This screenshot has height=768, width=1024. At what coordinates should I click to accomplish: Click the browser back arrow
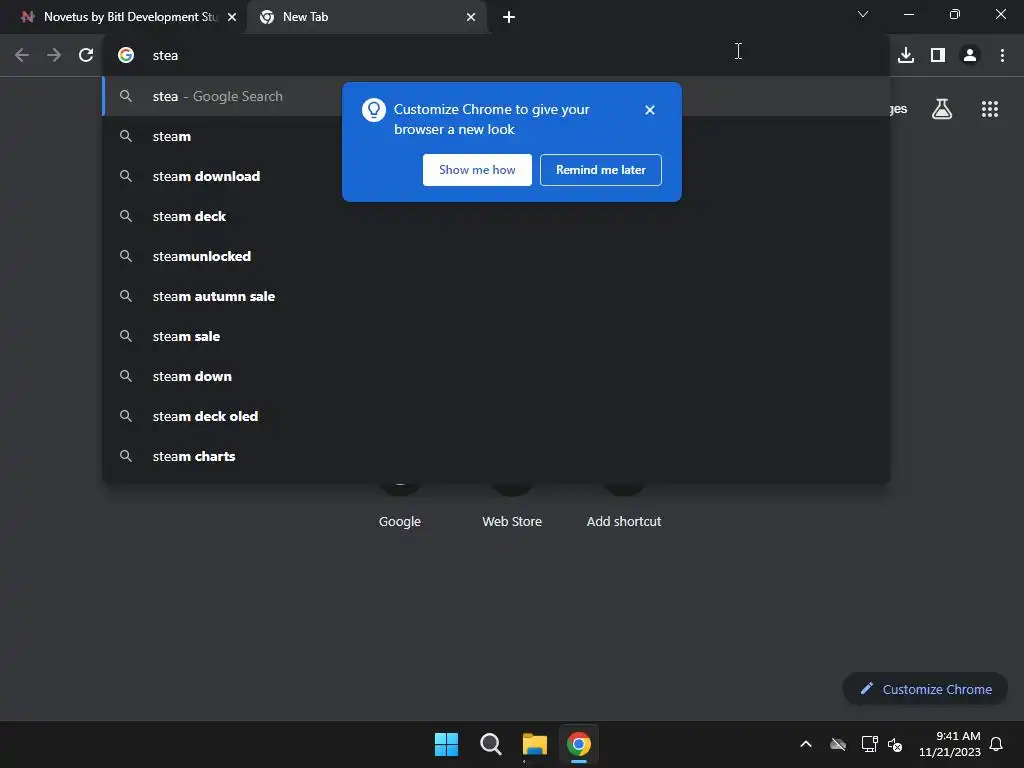[x=22, y=56]
